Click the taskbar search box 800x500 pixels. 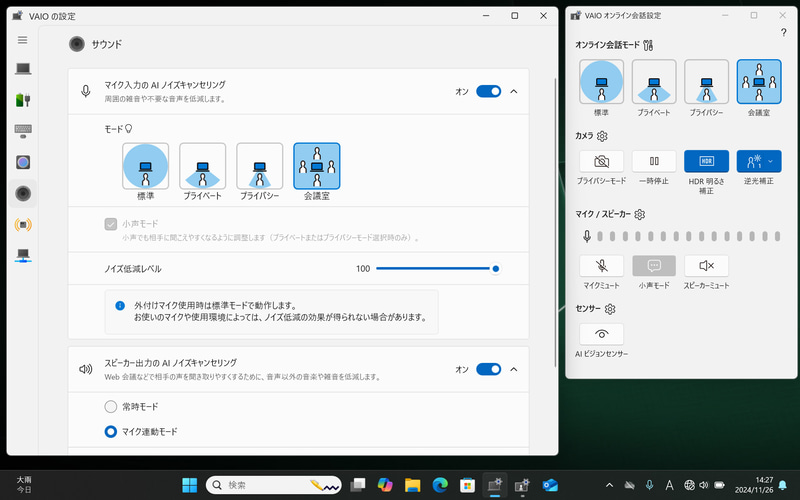click(x=274, y=485)
